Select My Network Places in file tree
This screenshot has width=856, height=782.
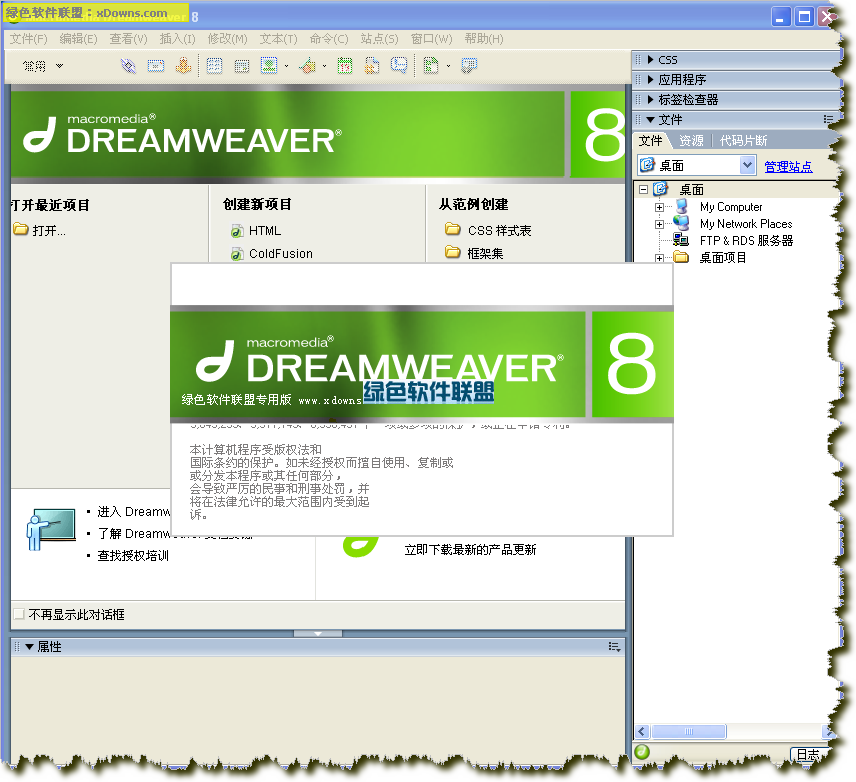(746, 224)
